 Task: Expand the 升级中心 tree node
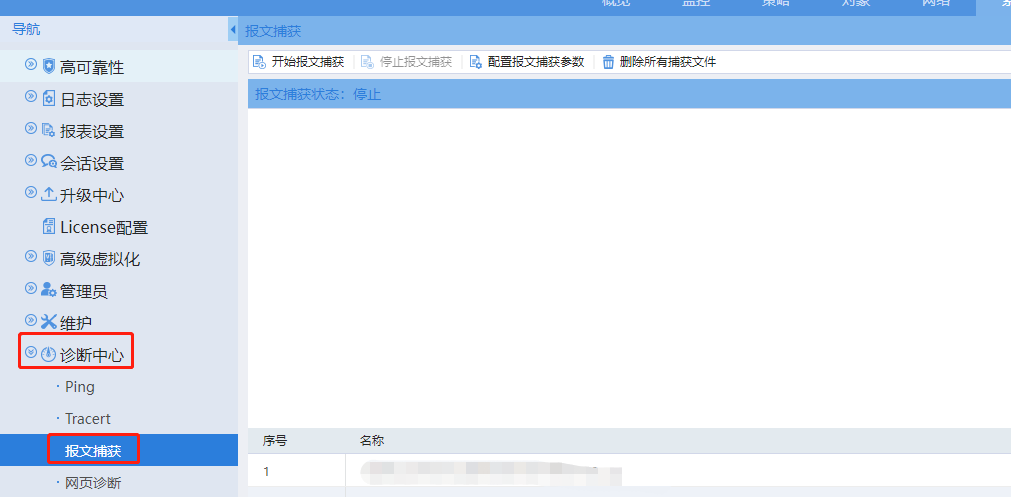tap(30, 192)
